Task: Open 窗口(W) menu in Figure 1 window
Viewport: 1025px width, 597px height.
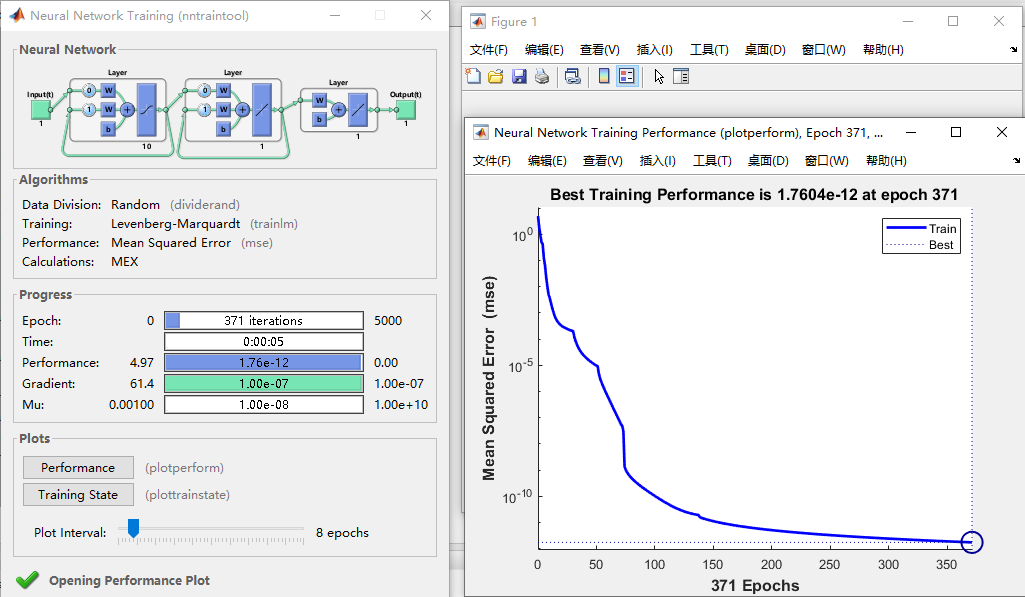Action: pos(824,50)
